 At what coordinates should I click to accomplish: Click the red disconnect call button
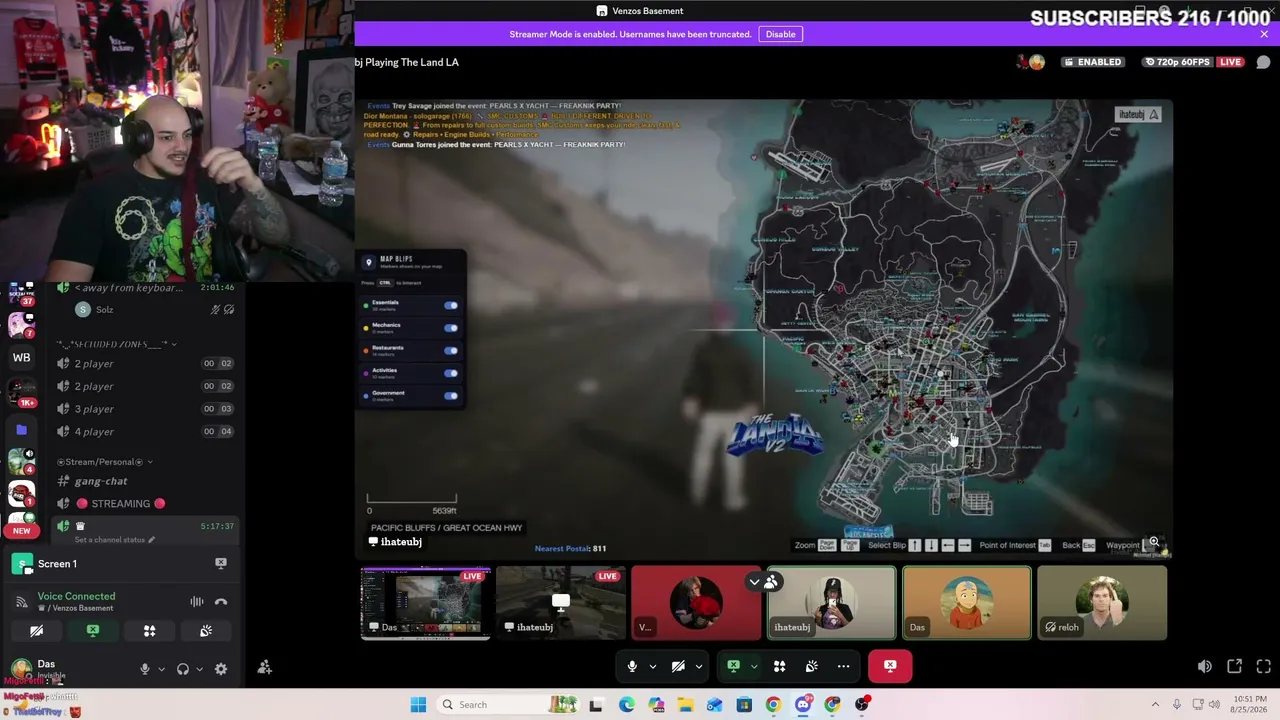(890, 666)
